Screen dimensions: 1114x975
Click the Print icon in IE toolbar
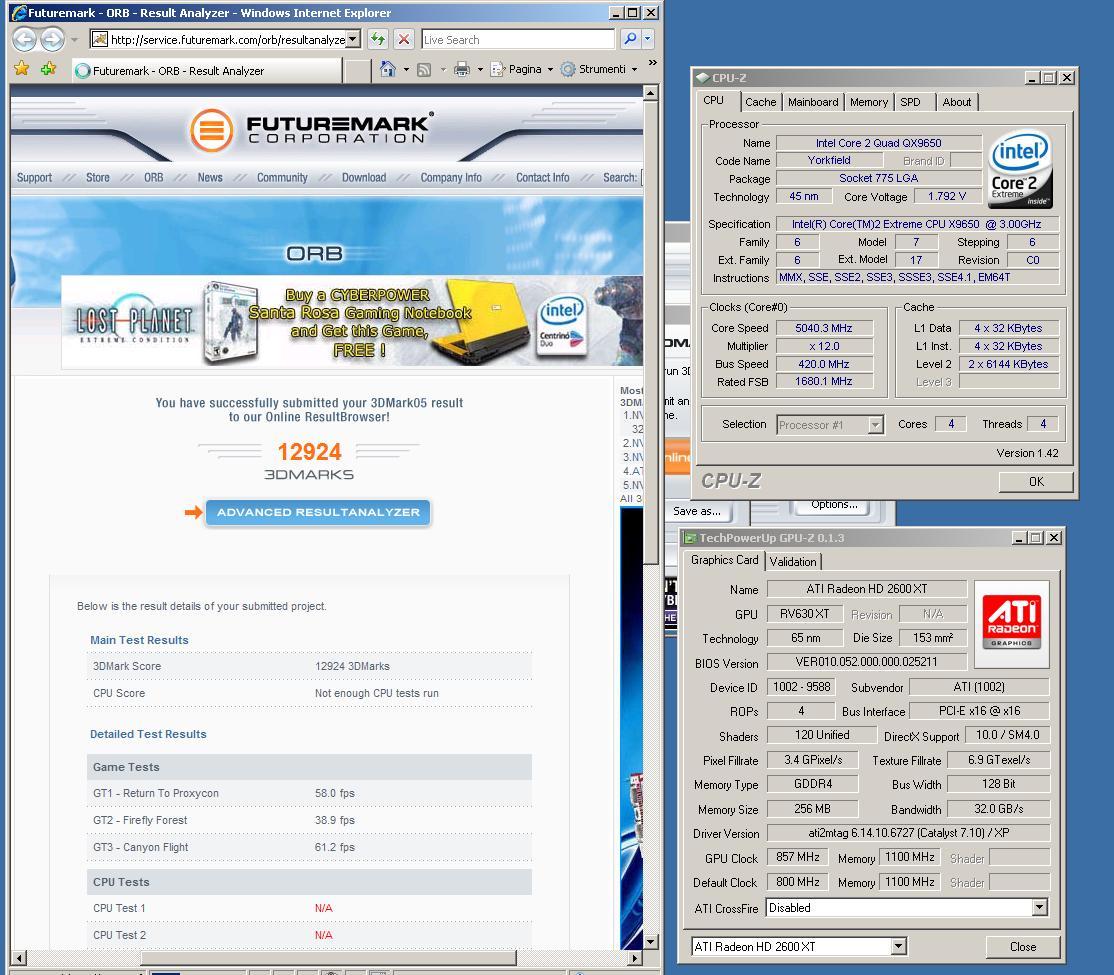[462, 70]
